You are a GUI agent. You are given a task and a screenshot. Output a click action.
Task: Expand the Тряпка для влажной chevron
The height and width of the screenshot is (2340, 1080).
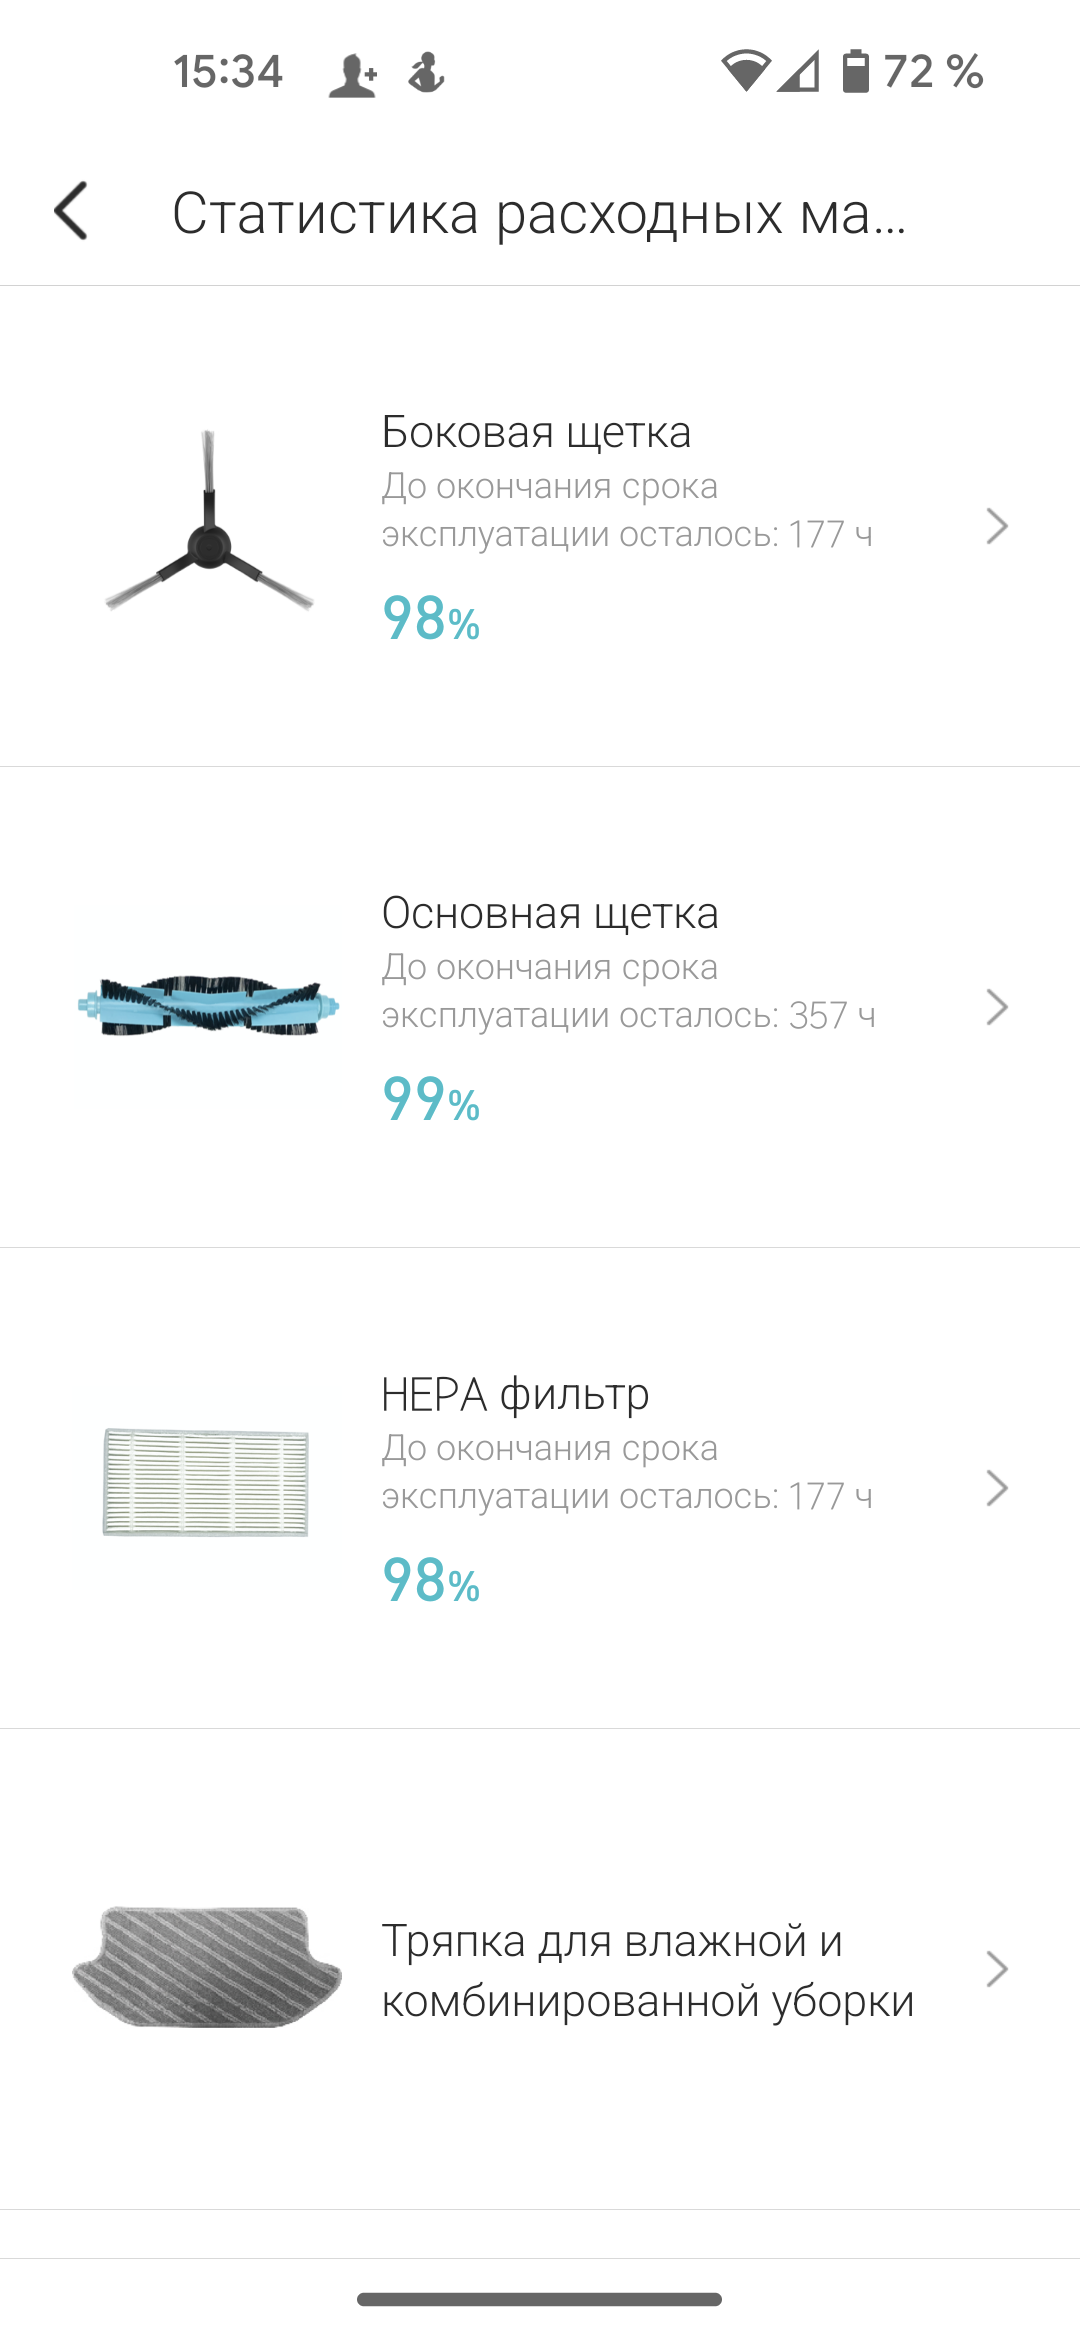[996, 1969]
